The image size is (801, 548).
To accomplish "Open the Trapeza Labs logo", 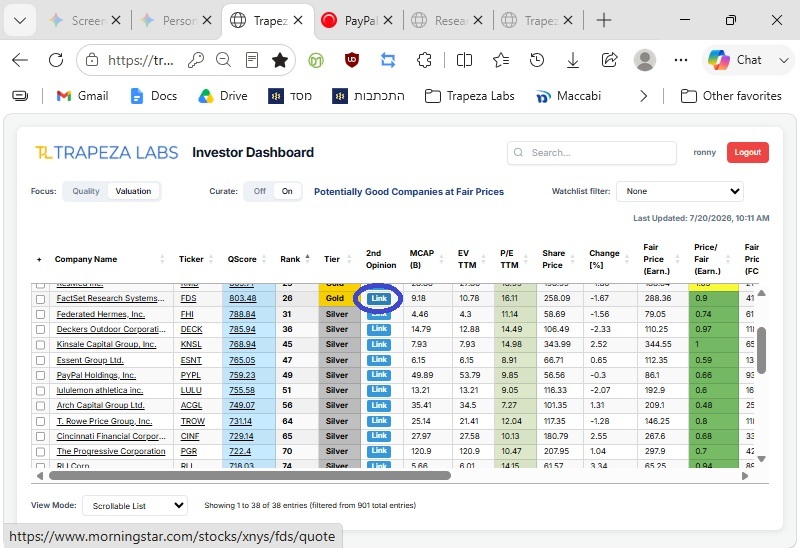I will pos(106,152).
